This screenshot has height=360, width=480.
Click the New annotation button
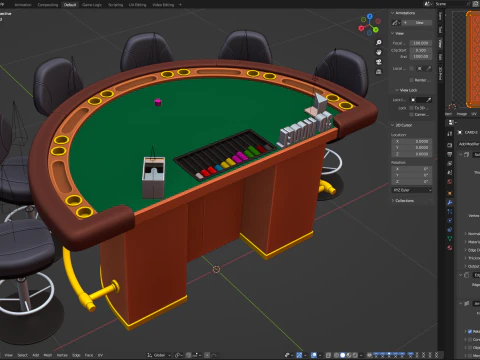pos(419,23)
